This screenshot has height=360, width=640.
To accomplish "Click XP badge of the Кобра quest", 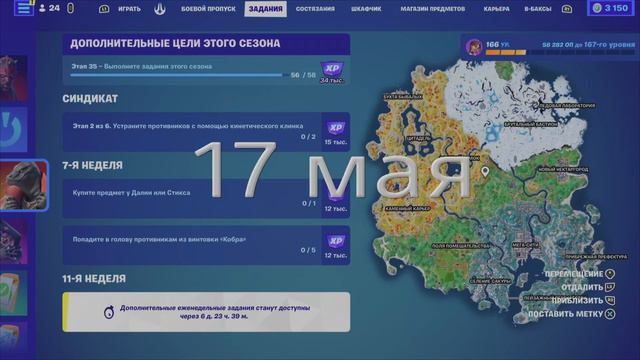I will pos(336,247).
